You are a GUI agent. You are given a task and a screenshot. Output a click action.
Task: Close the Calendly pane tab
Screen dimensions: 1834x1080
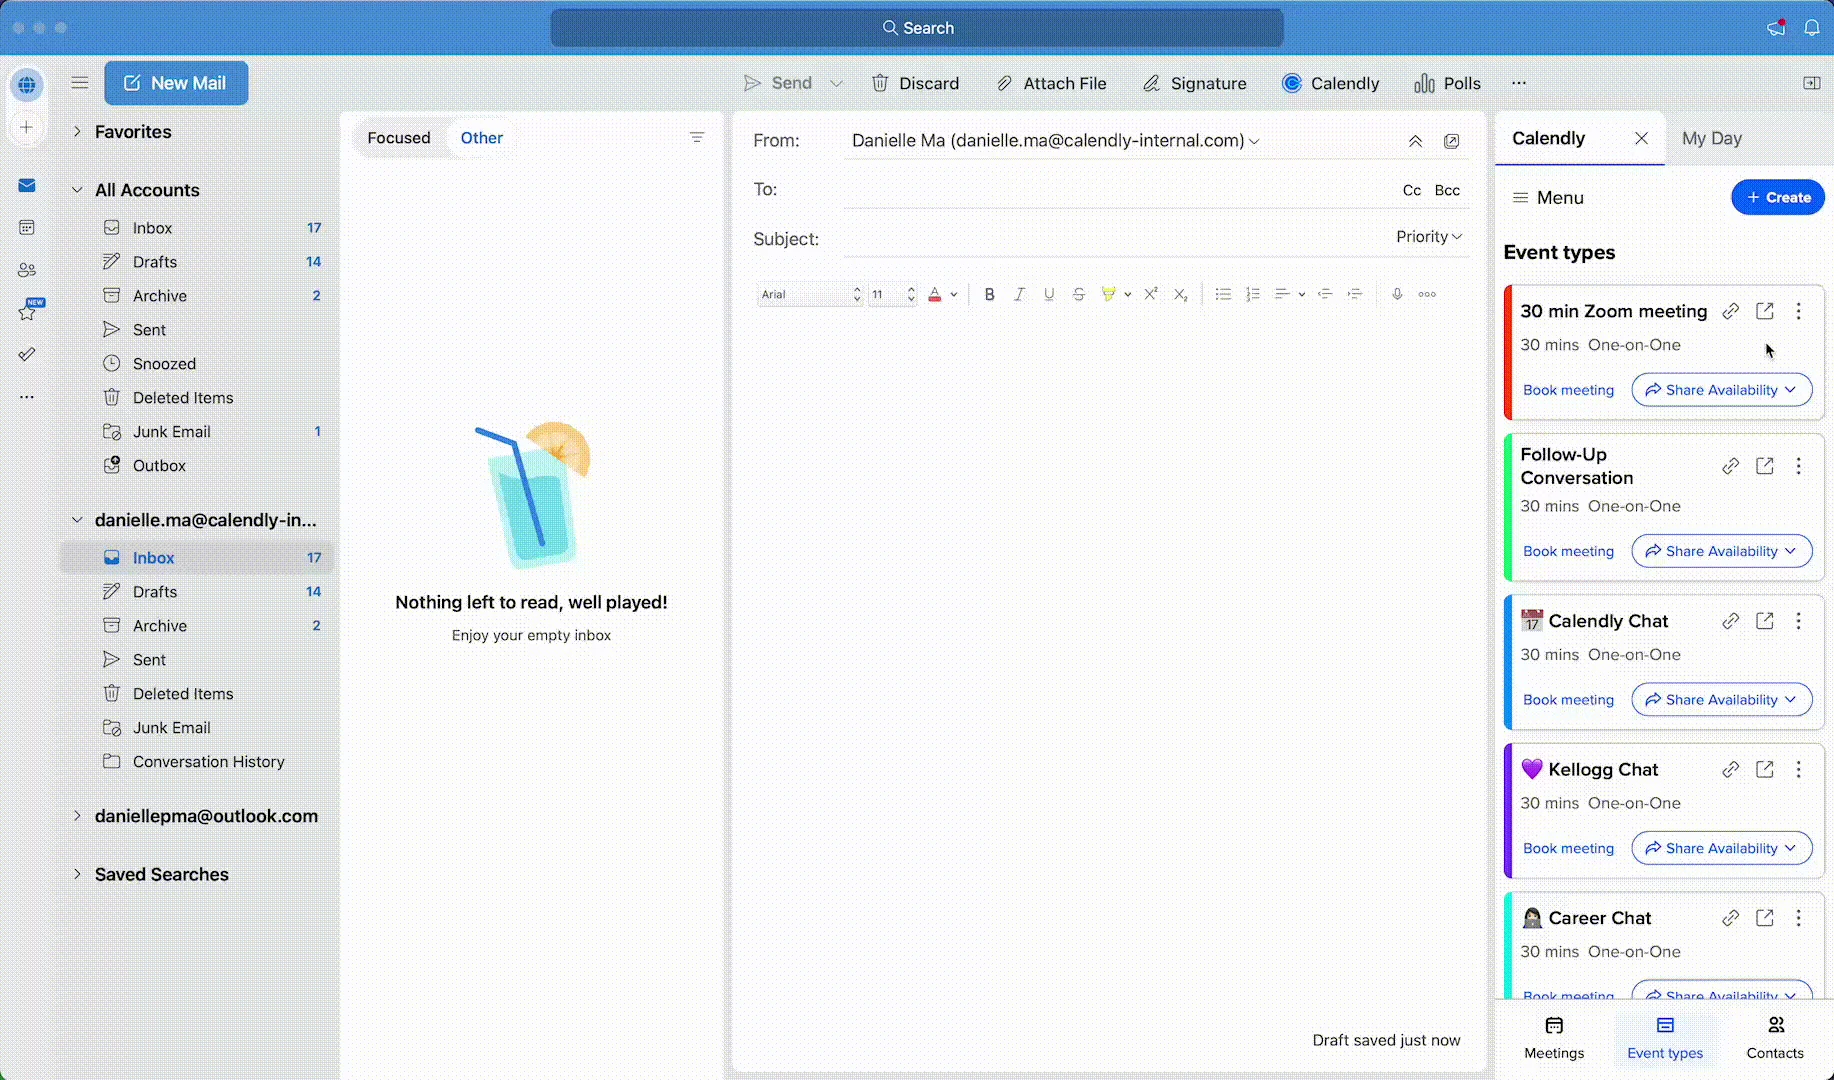(1641, 138)
